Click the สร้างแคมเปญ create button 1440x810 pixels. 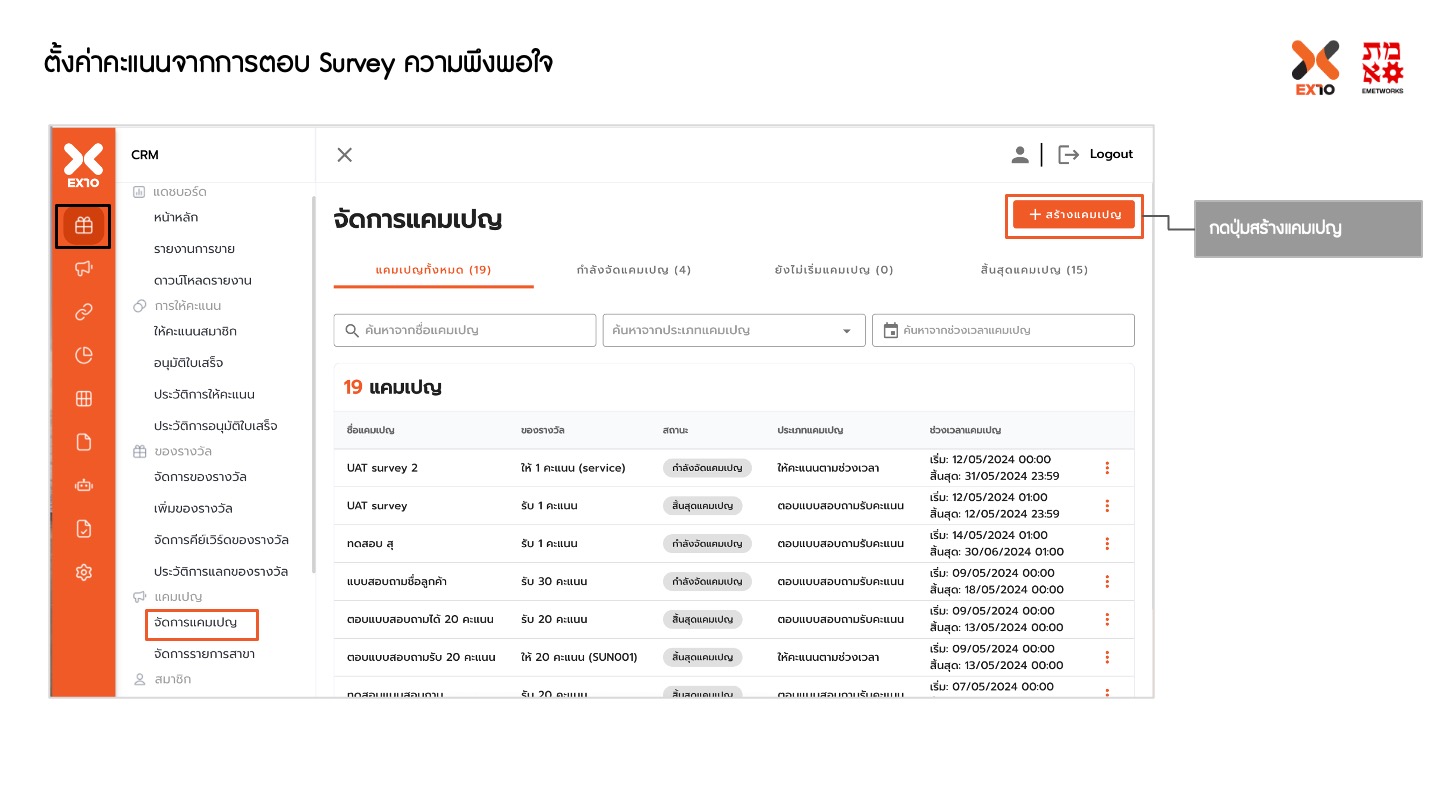(x=1073, y=215)
